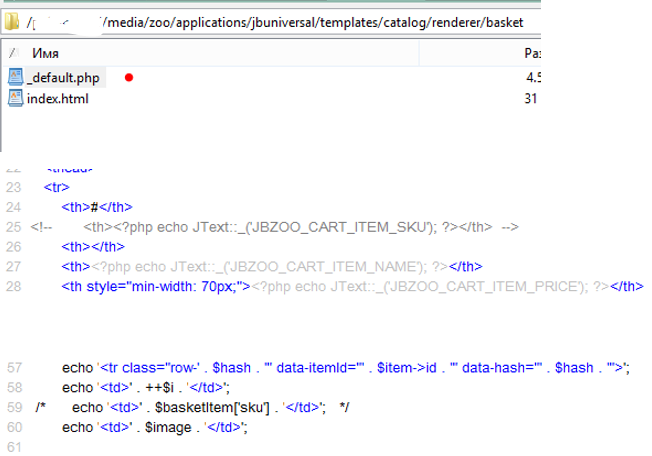Click line number 23 in the gutter
The height and width of the screenshot is (456, 652).
point(13,188)
